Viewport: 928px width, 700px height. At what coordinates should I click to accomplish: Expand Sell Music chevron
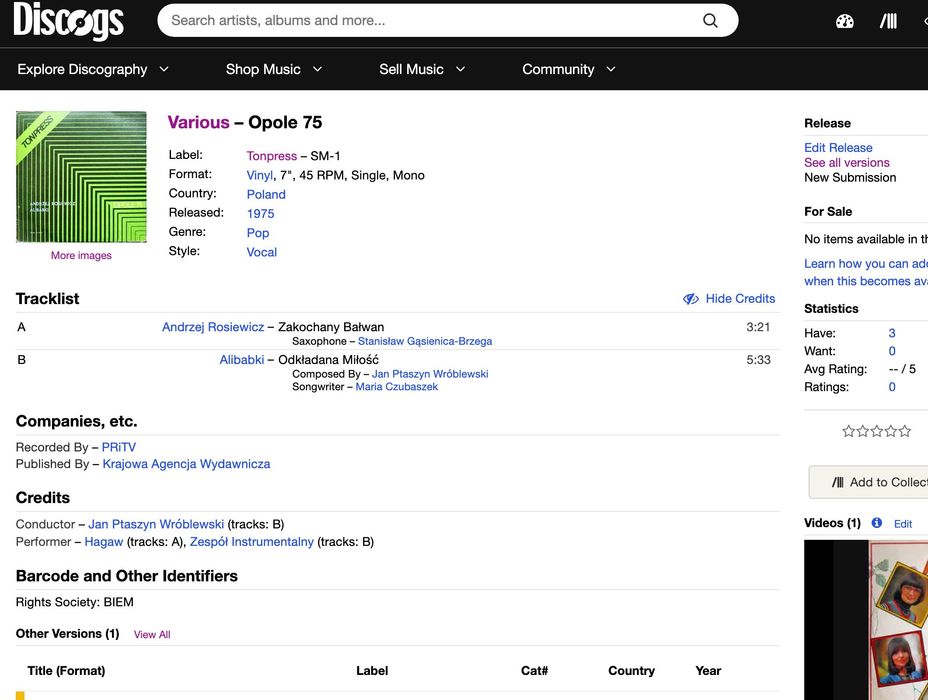point(460,69)
